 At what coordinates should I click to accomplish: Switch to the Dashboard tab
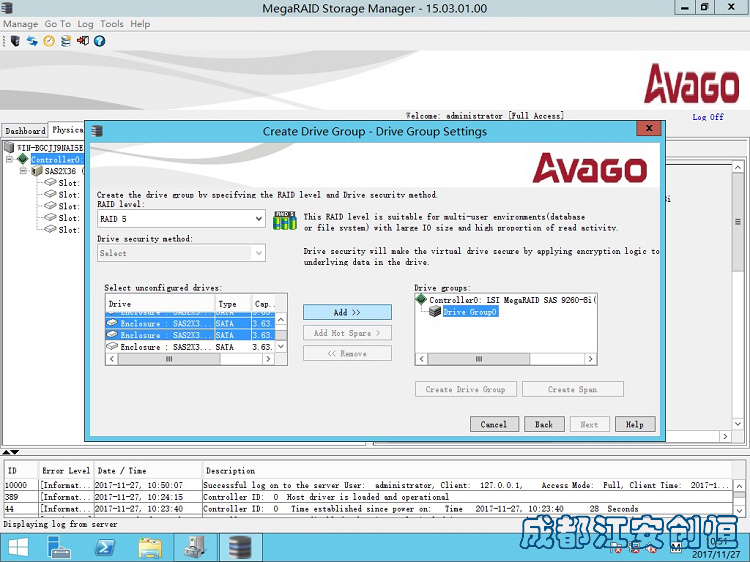pyautogui.click(x=25, y=131)
